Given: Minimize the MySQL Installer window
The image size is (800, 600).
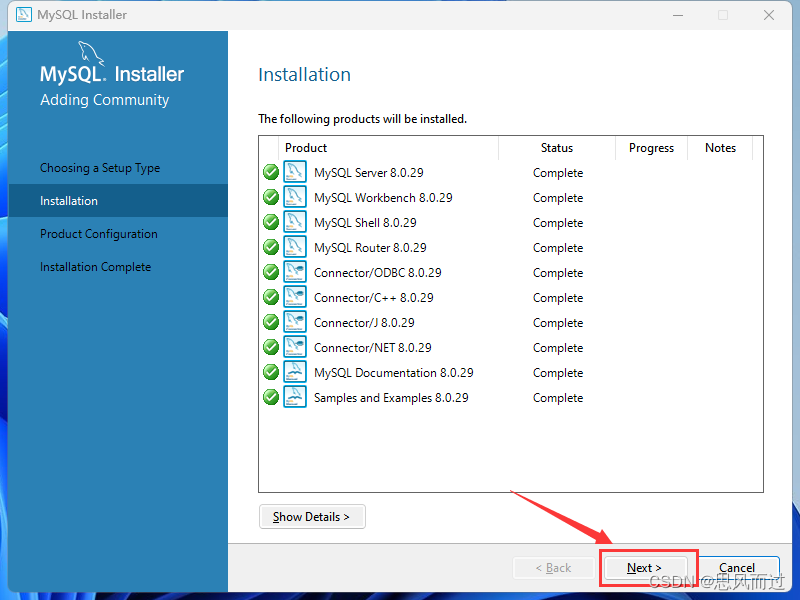Looking at the screenshot, I should 678,15.
